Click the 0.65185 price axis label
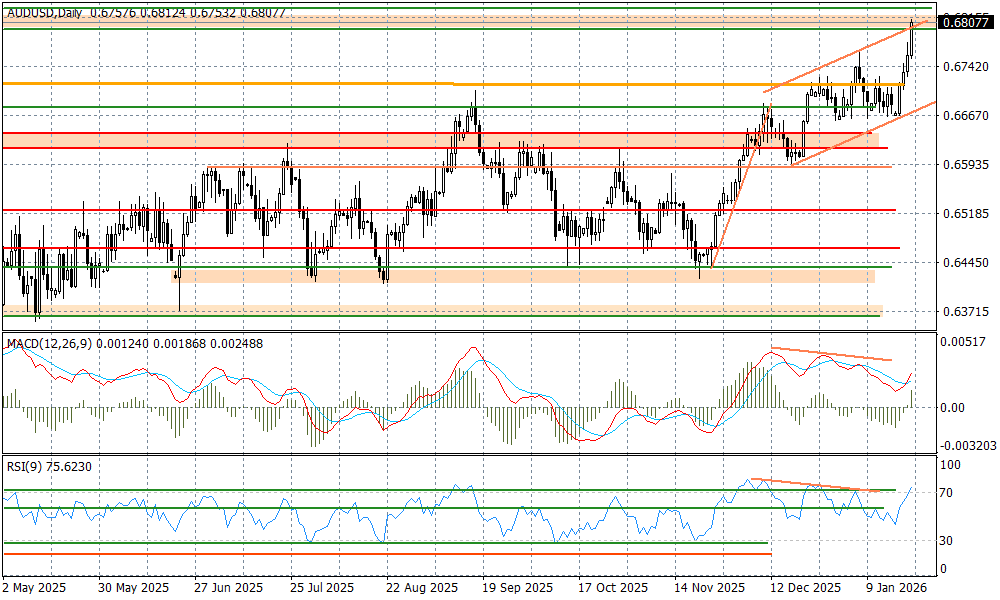Image resolution: width=1000 pixels, height=600 pixels. 966,214
